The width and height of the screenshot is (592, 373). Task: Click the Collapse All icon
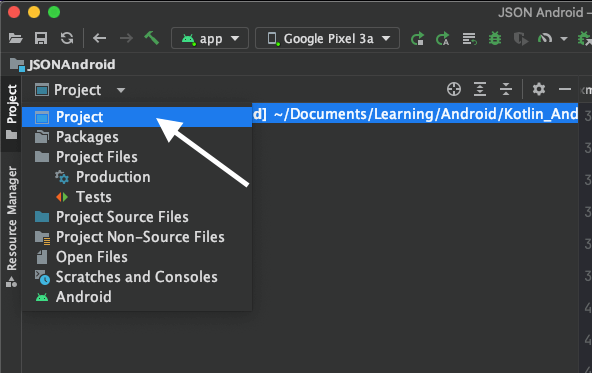tap(506, 89)
